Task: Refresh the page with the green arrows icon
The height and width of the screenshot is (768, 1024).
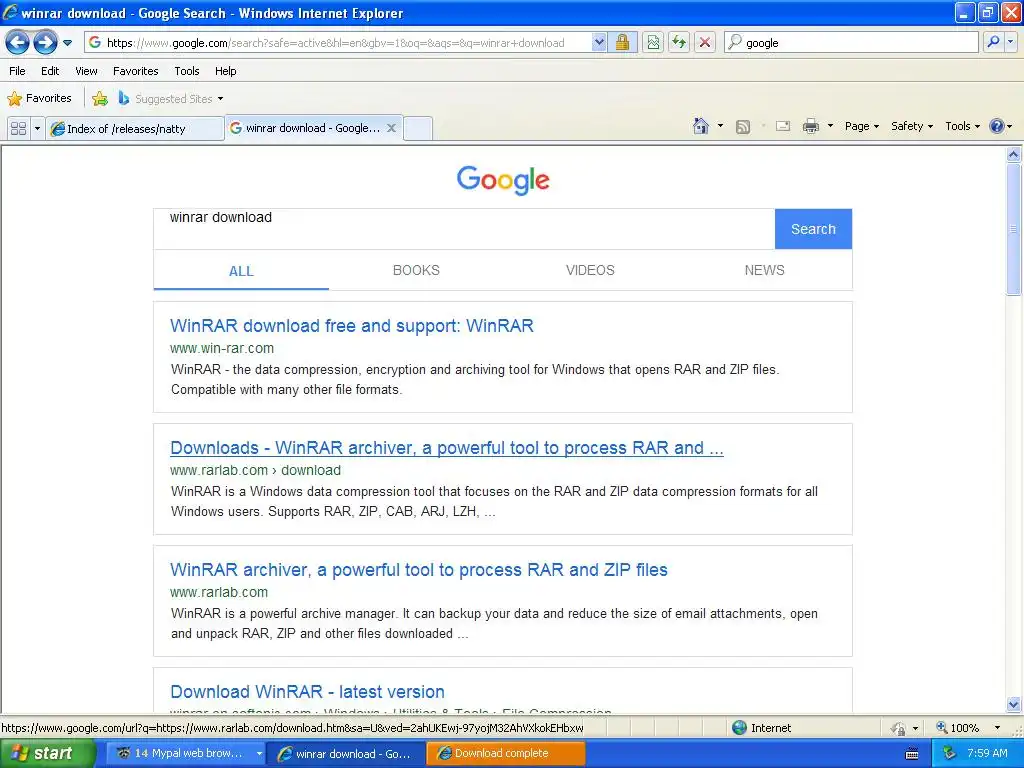Action: click(x=679, y=43)
